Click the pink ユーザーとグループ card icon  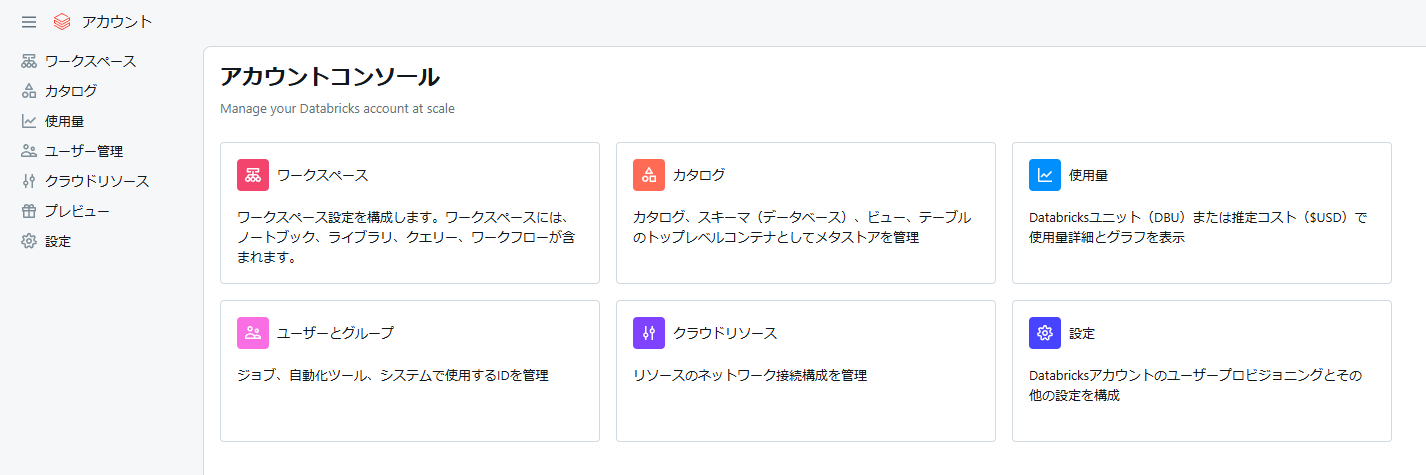[x=253, y=333]
